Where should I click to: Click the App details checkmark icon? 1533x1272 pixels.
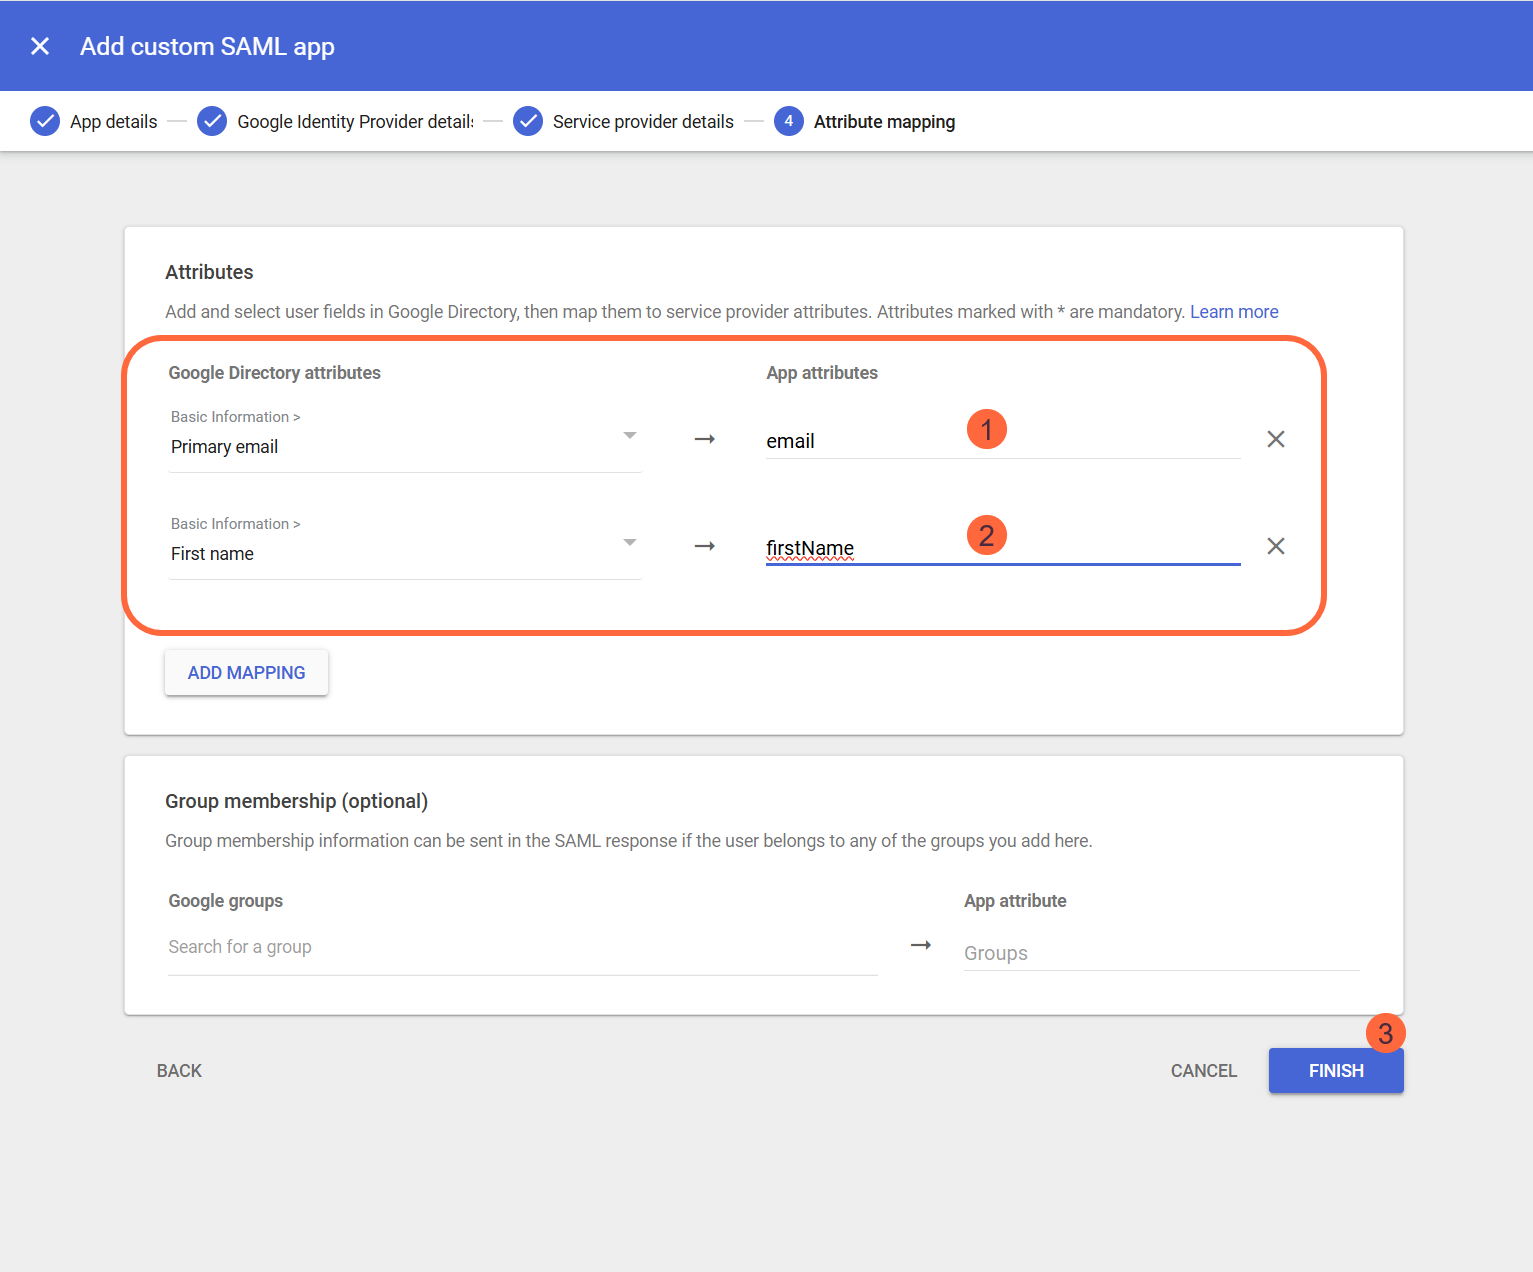[x=45, y=121]
